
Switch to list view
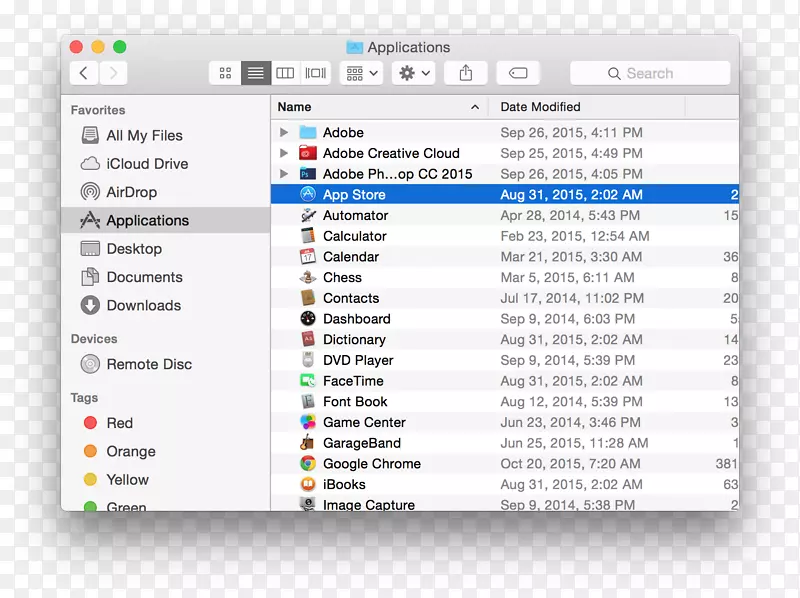pyautogui.click(x=256, y=73)
